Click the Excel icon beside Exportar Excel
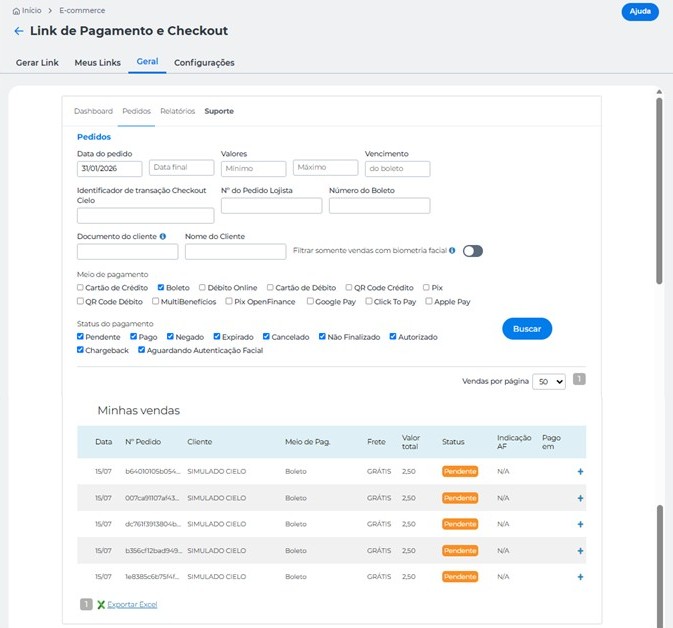Screen dimensions: 673x628 (x=101, y=604)
